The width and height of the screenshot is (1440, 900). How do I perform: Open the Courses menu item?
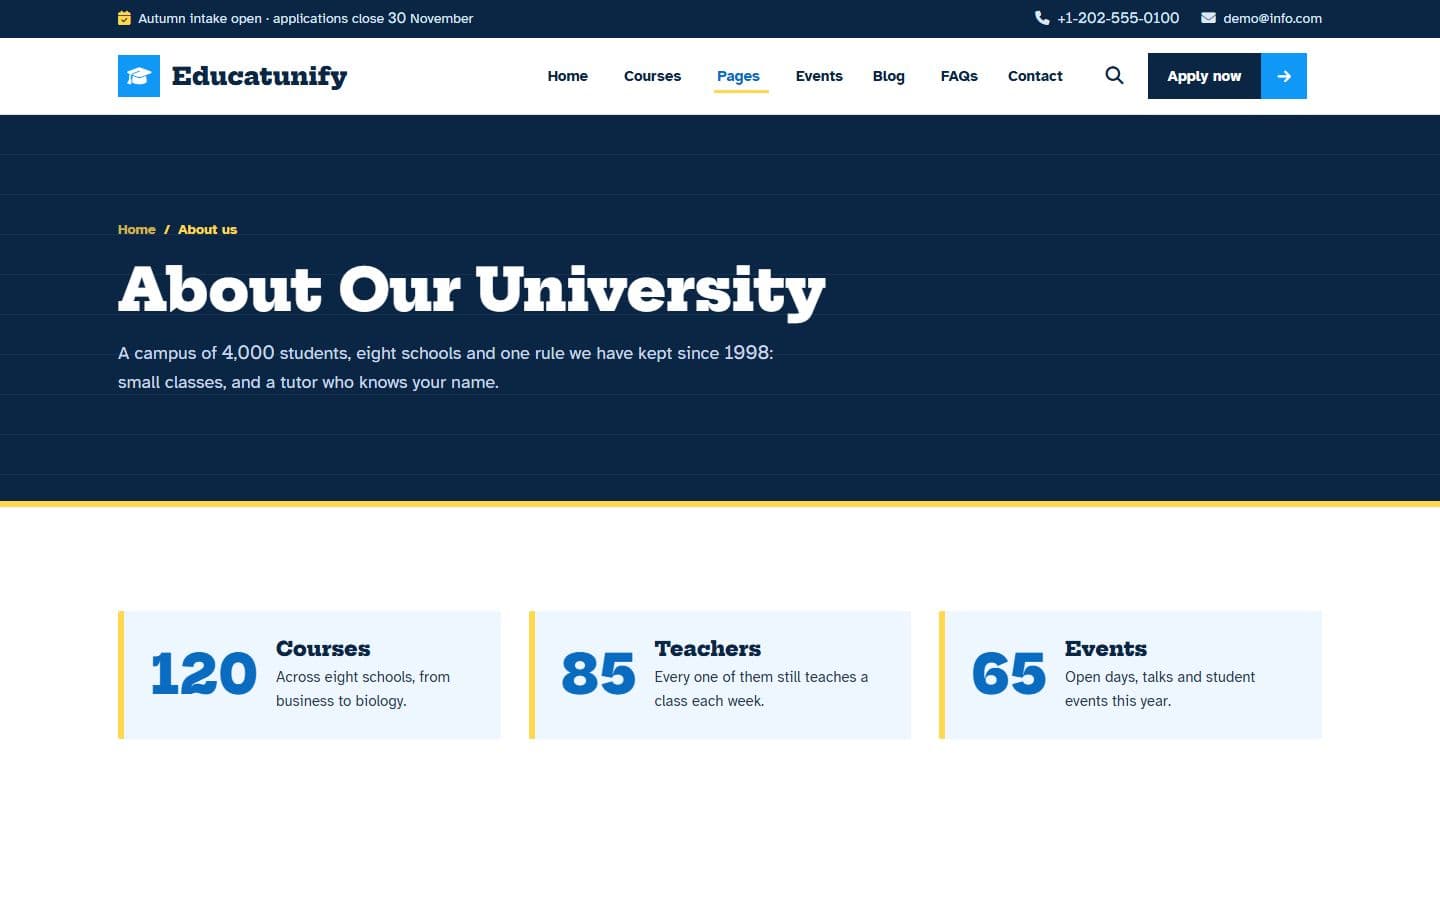tap(652, 76)
